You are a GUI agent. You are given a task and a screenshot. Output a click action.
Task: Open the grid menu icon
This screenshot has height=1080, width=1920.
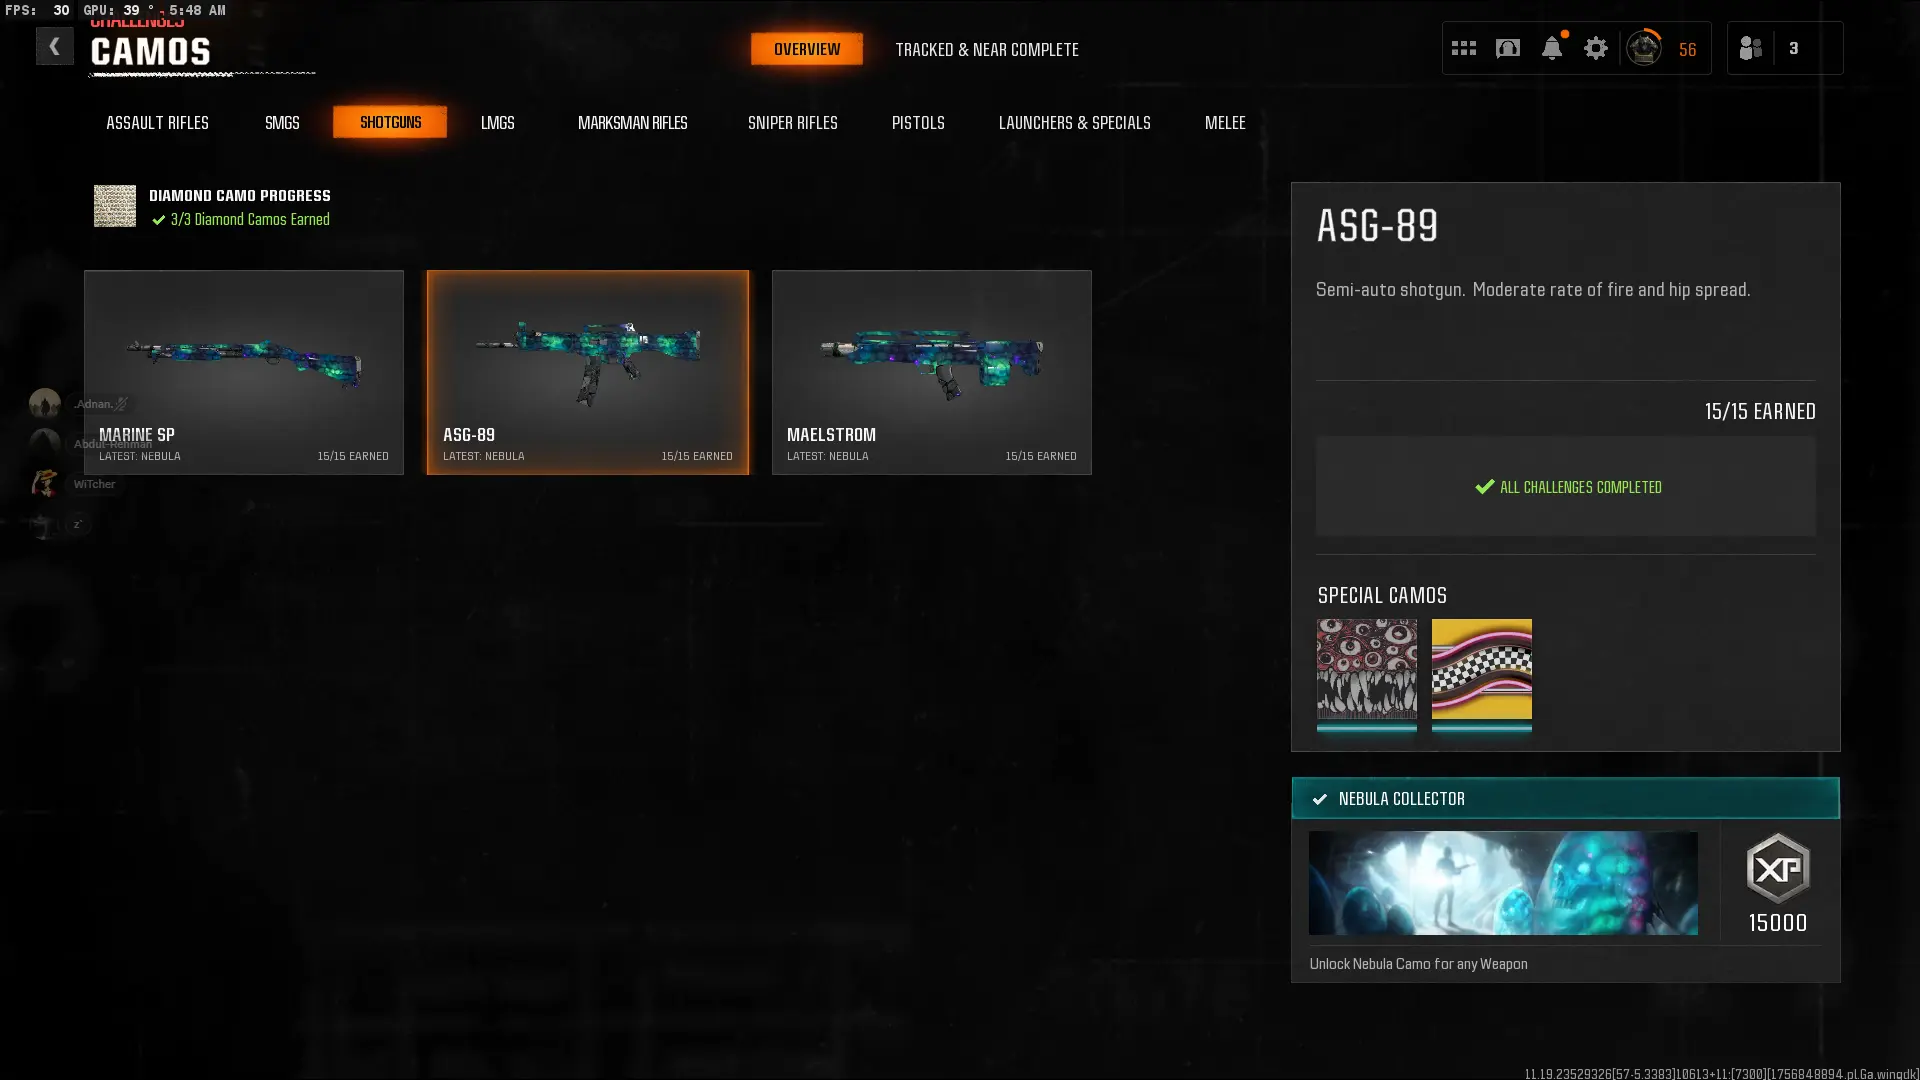1463,48
